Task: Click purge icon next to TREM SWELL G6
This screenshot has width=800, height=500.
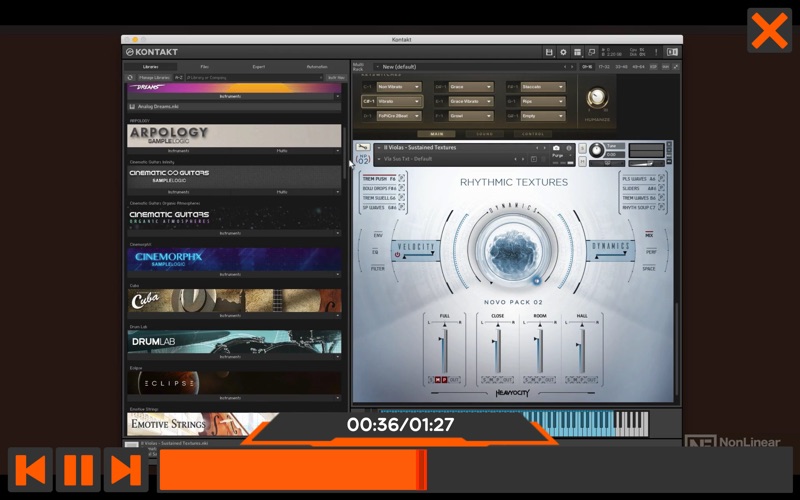Action: click(x=402, y=198)
